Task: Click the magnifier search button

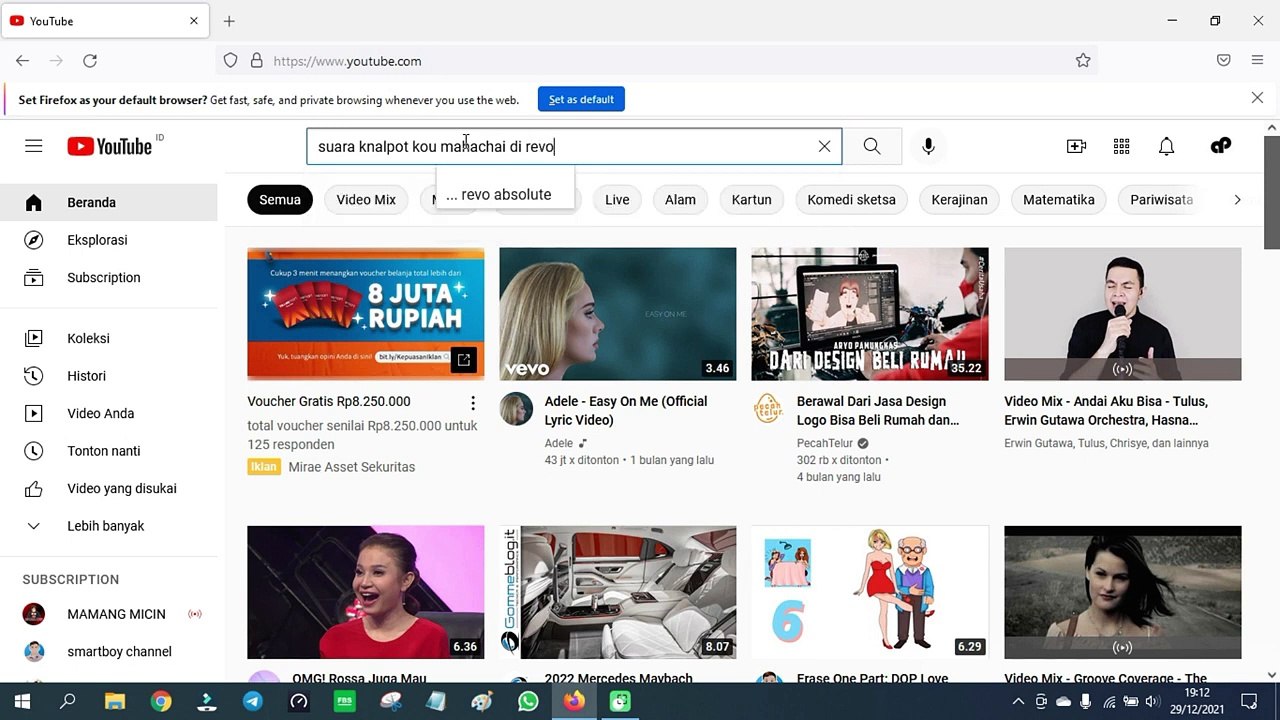Action: pyautogui.click(x=872, y=146)
